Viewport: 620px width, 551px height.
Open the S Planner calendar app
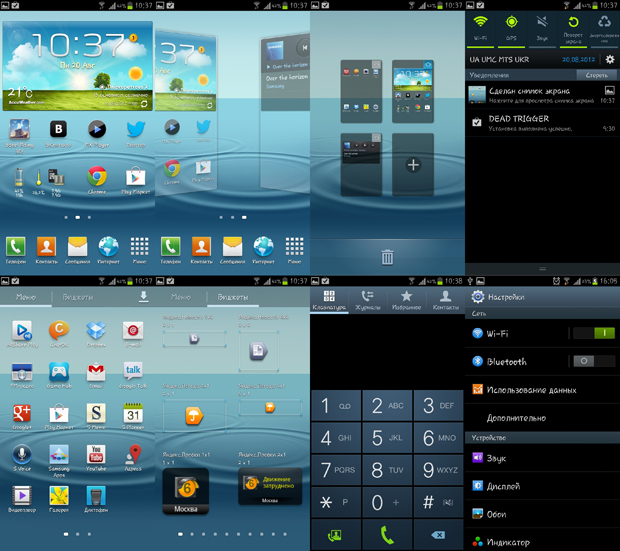pyautogui.click(x=133, y=413)
